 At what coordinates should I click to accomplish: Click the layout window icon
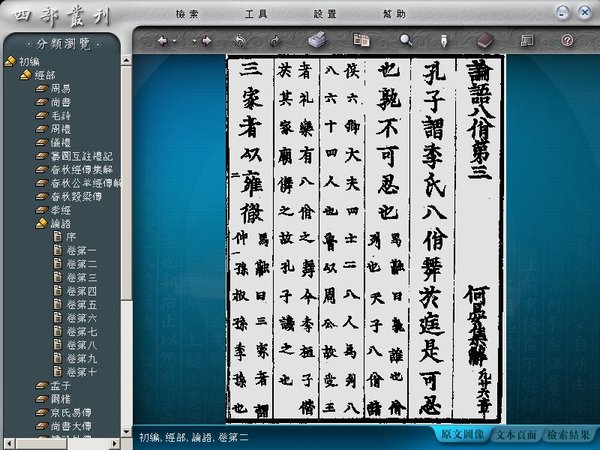coord(527,40)
